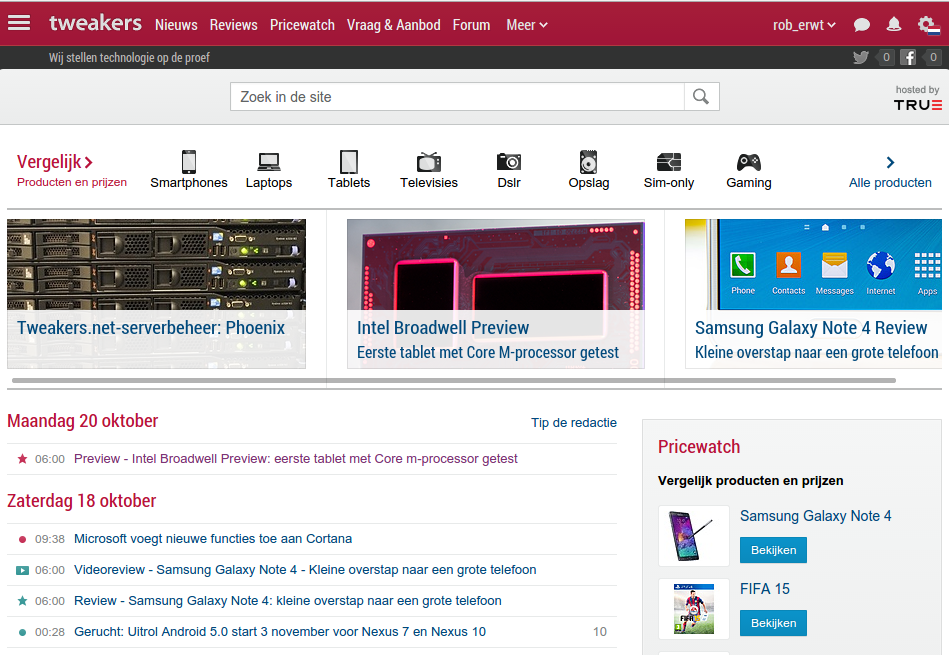Viewport: 949px width, 655px height.
Task: Click the Zoek in de site search field
Action: [457, 96]
